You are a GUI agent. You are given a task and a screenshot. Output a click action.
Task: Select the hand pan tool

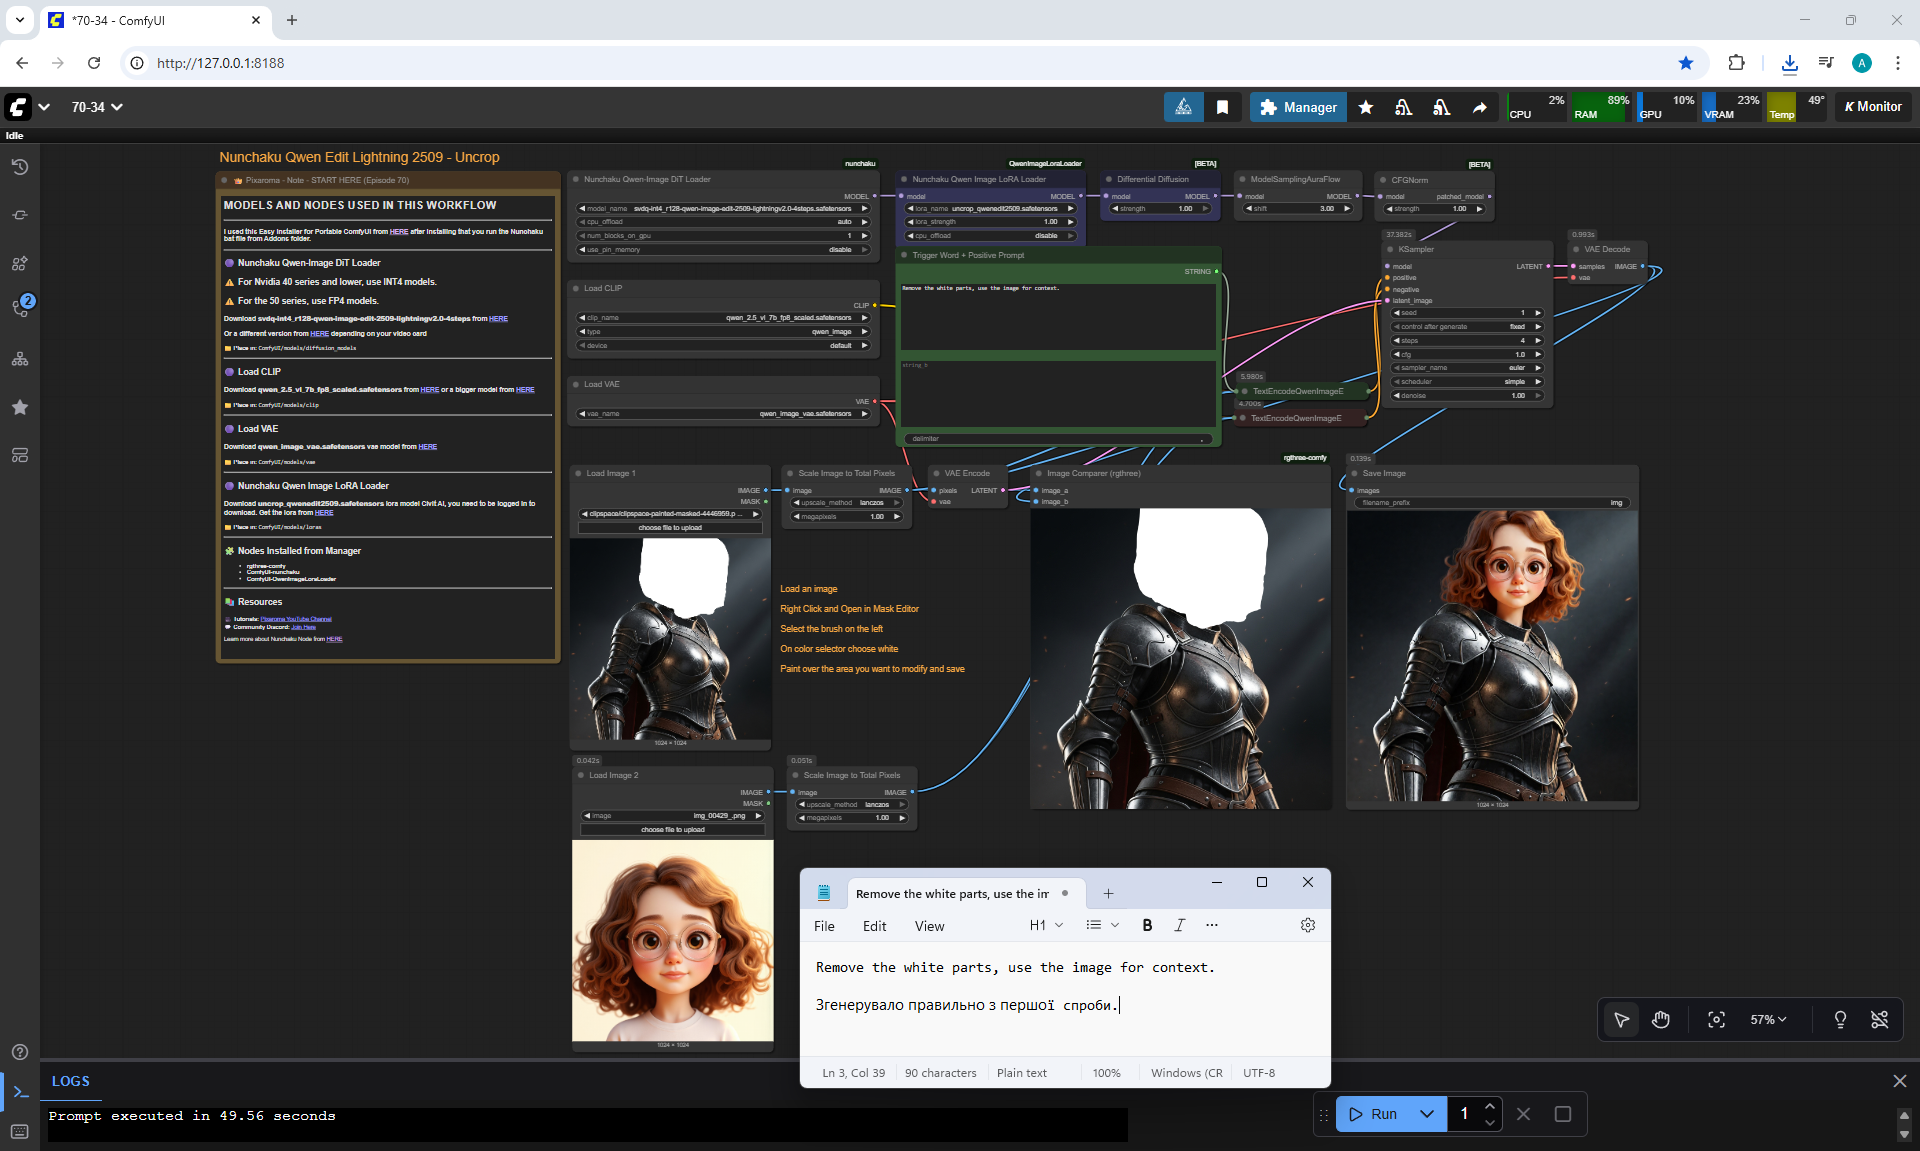pyautogui.click(x=1661, y=1019)
